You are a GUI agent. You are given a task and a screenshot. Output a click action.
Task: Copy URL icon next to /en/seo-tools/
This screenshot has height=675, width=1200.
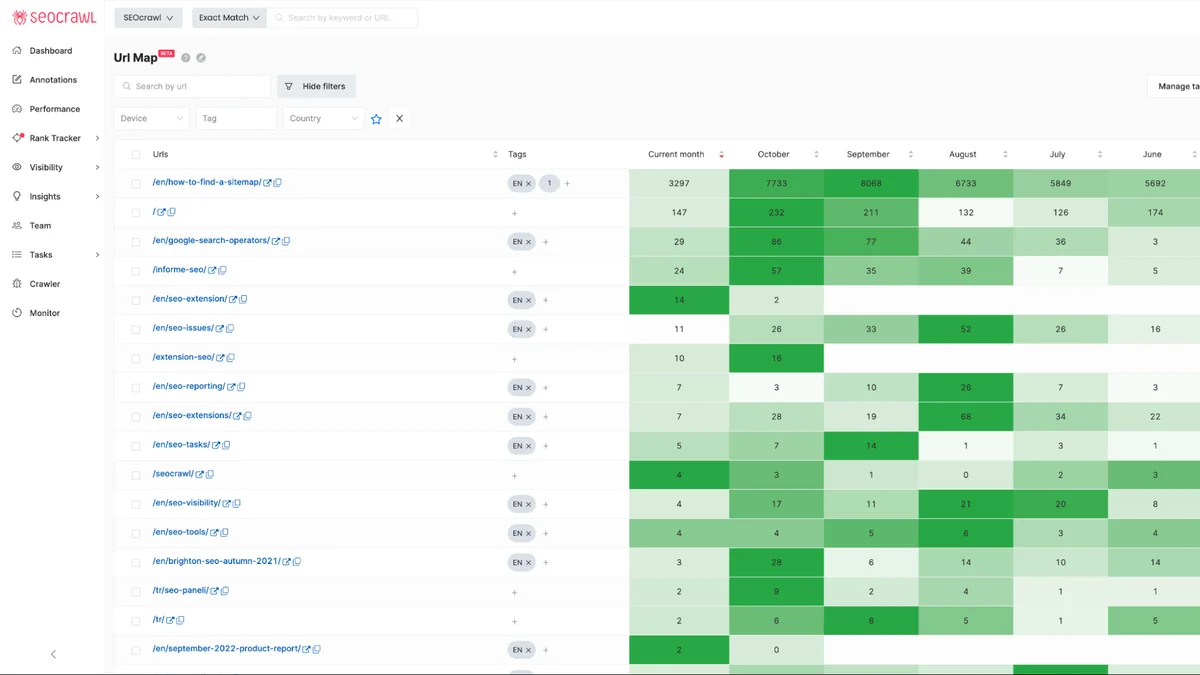(x=225, y=533)
